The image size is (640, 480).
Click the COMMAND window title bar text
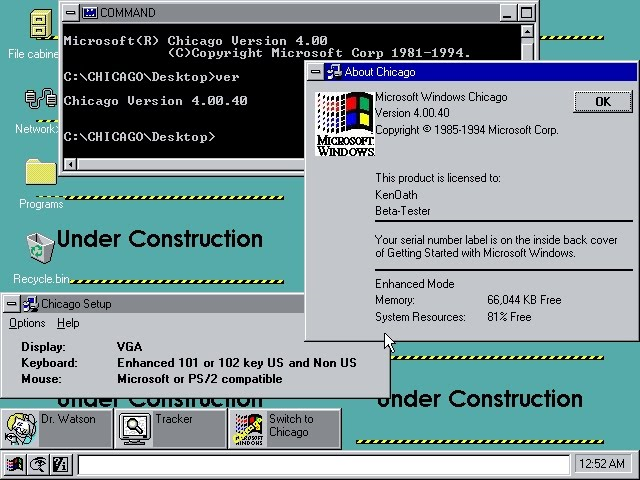tap(128, 13)
